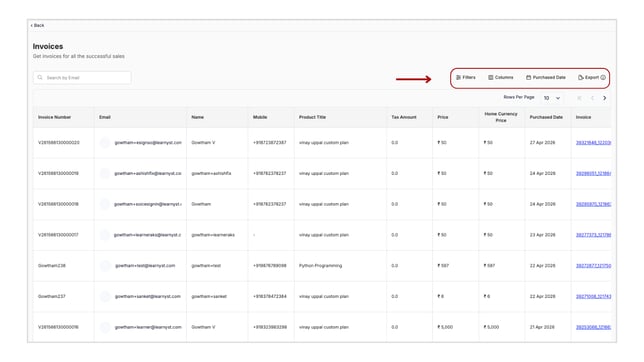Screen dimensions: 644x362
Task: Click the avatar beside gowtham+learner@learnyst.com
Action: pos(105,327)
